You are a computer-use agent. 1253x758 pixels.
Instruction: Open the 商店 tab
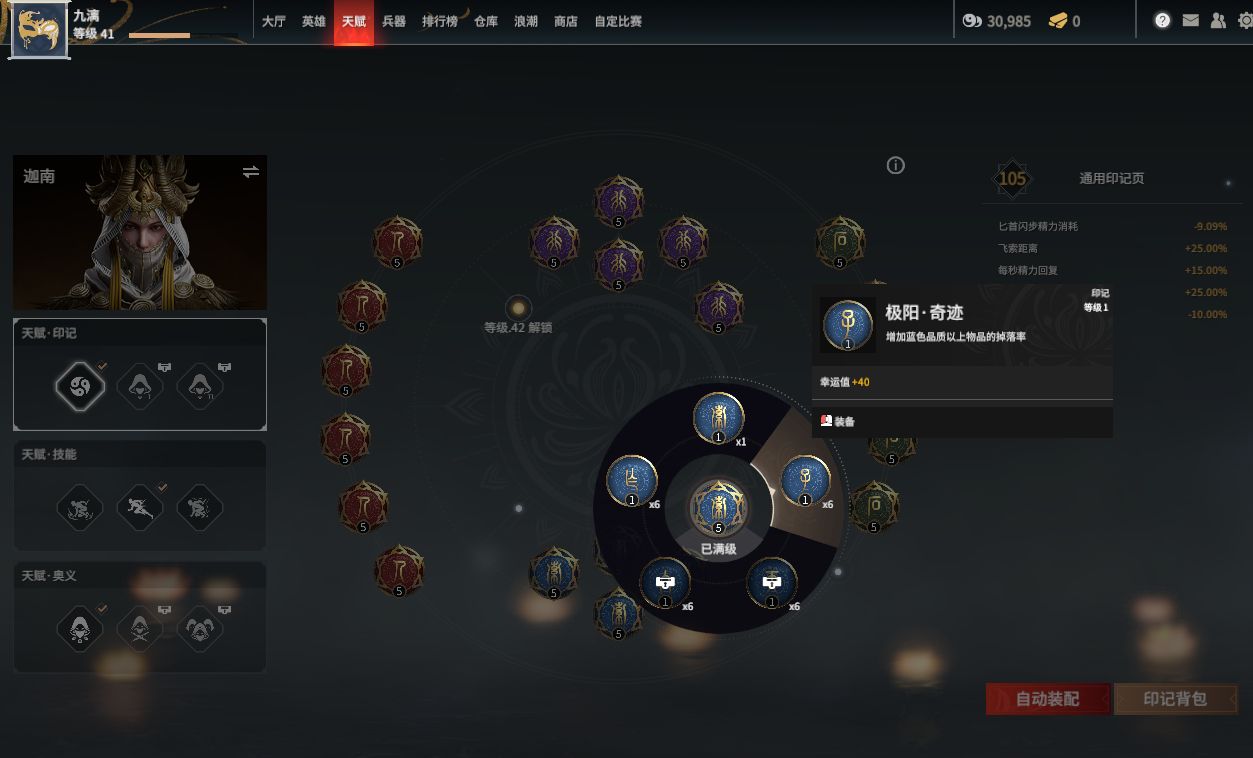(566, 21)
